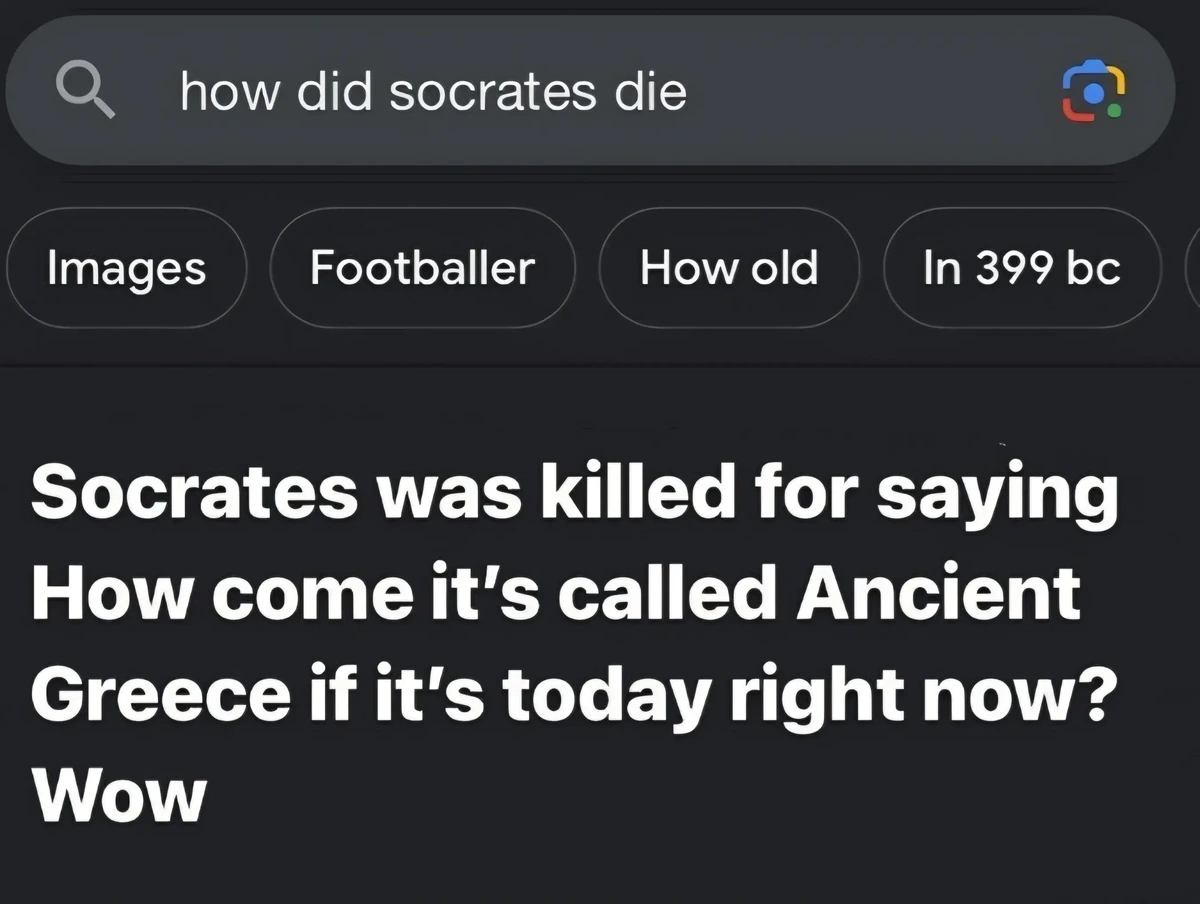Click the cut-off chip at right edge

point(1190,268)
